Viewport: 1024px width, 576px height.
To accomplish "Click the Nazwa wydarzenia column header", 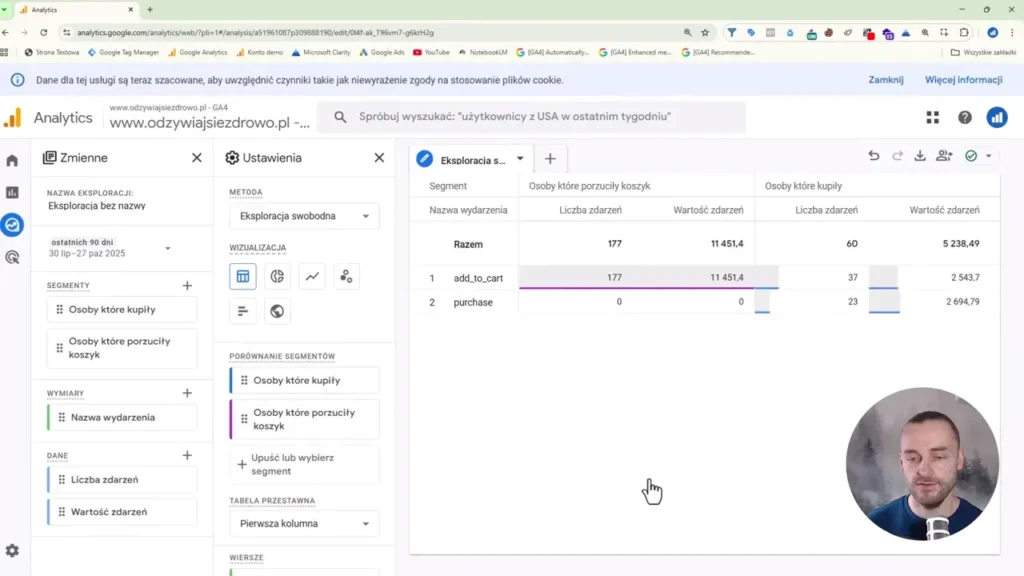I will point(468,210).
